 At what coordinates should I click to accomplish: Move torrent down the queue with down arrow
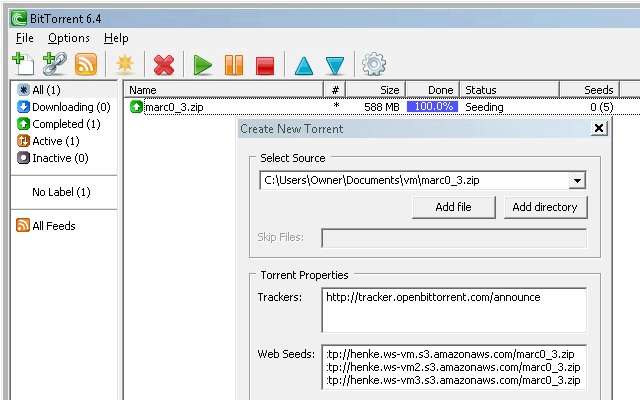[335, 65]
